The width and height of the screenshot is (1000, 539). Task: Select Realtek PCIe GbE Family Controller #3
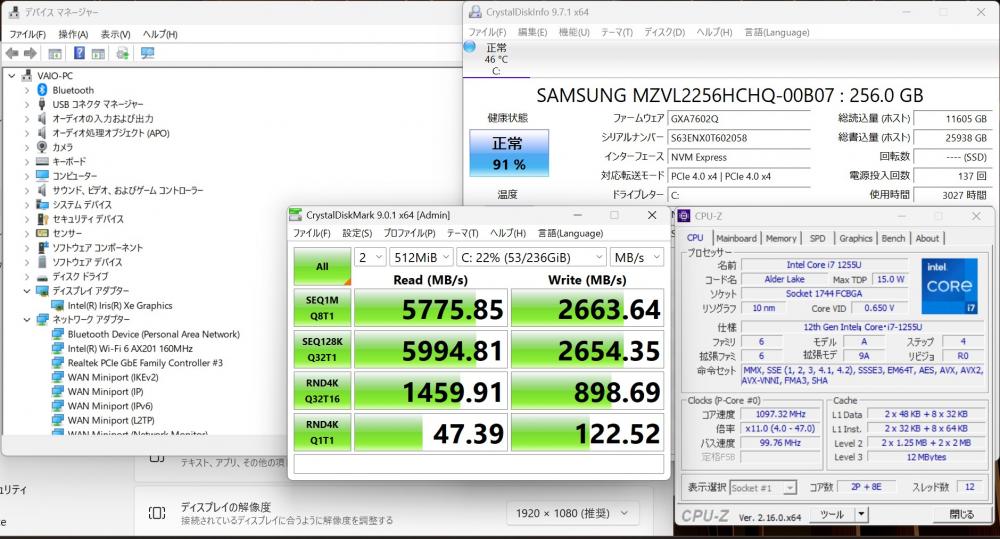pyautogui.click(x=145, y=363)
